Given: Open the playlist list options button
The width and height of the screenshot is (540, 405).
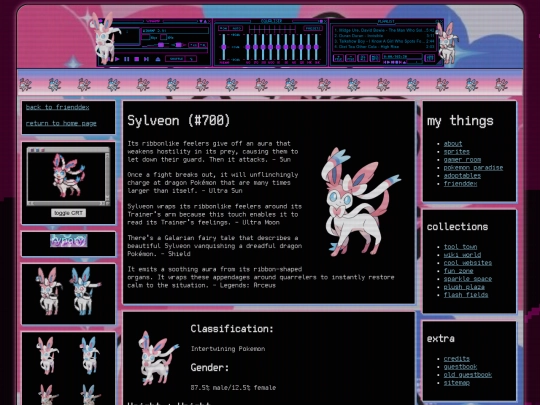Looking at the screenshot, I should (430, 58).
